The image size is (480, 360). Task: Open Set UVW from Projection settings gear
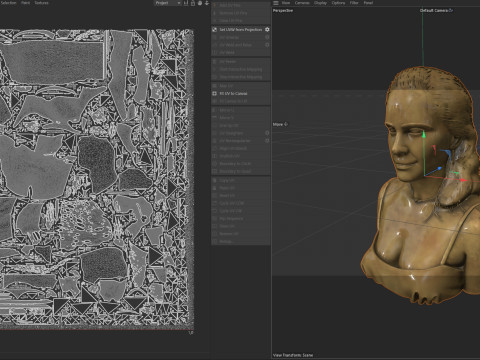267,30
